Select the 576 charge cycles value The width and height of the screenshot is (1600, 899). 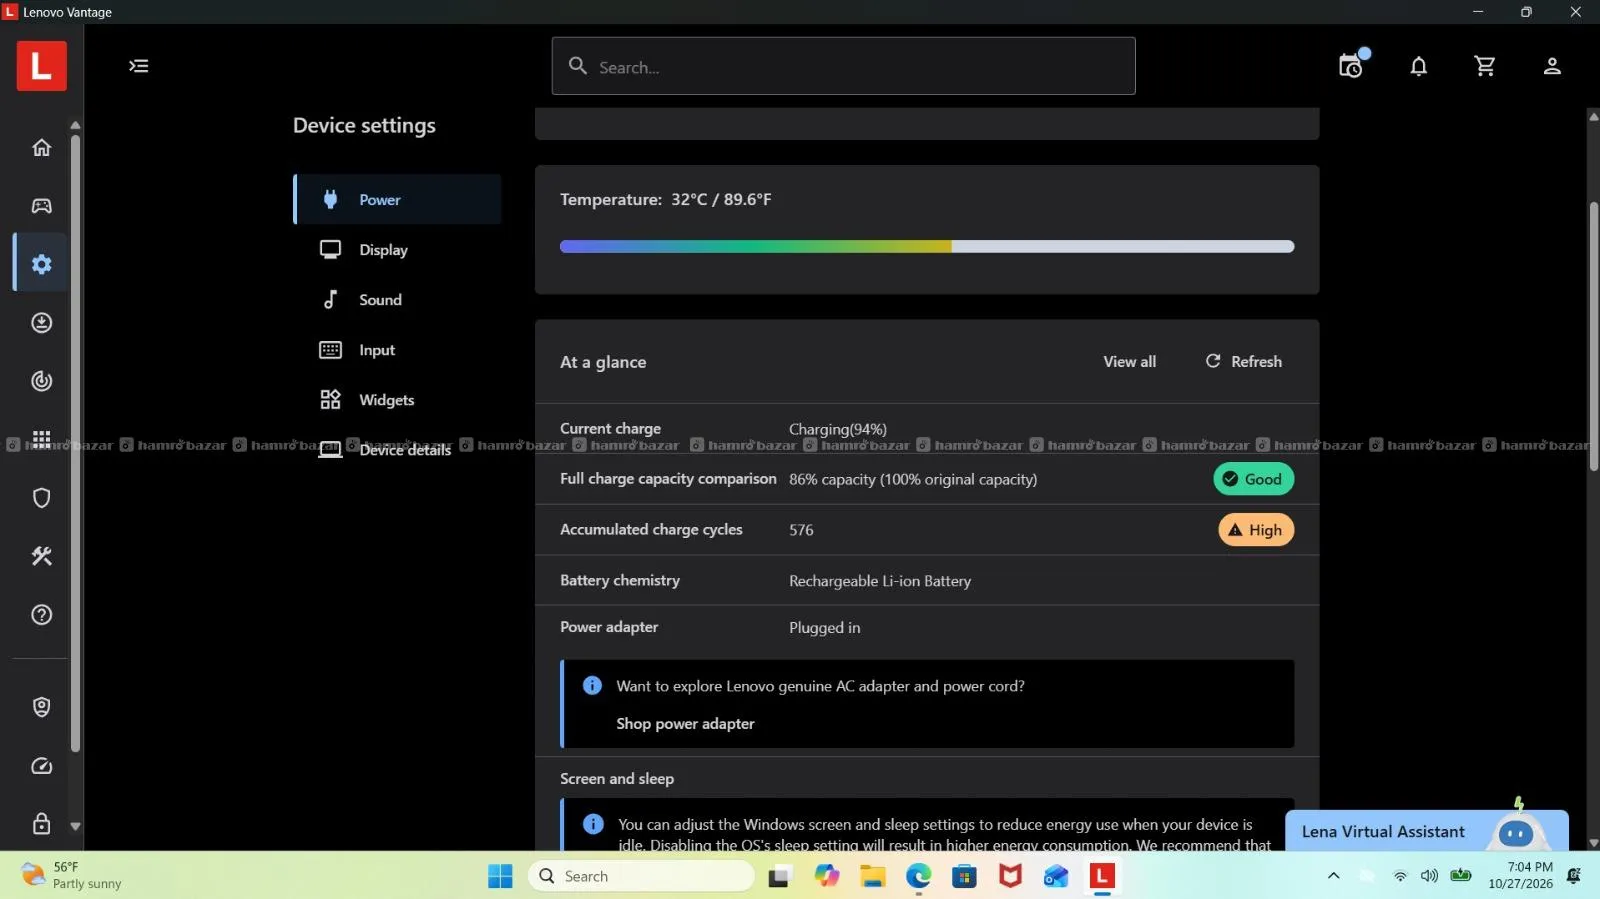click(x=801, y=530)
